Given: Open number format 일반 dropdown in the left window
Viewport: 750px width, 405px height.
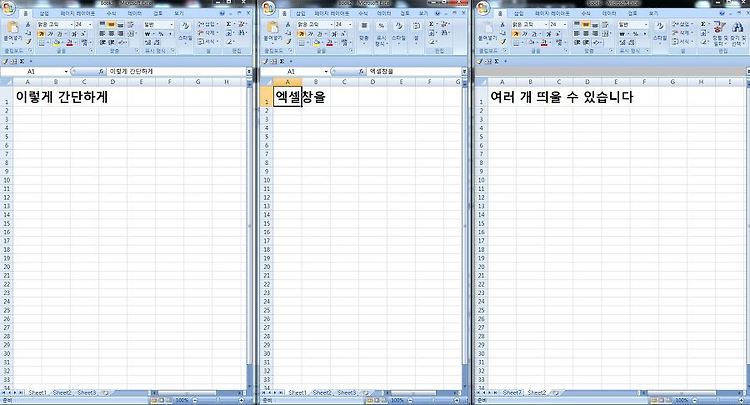Looking at the screenshot, I should tap(171, 24).
